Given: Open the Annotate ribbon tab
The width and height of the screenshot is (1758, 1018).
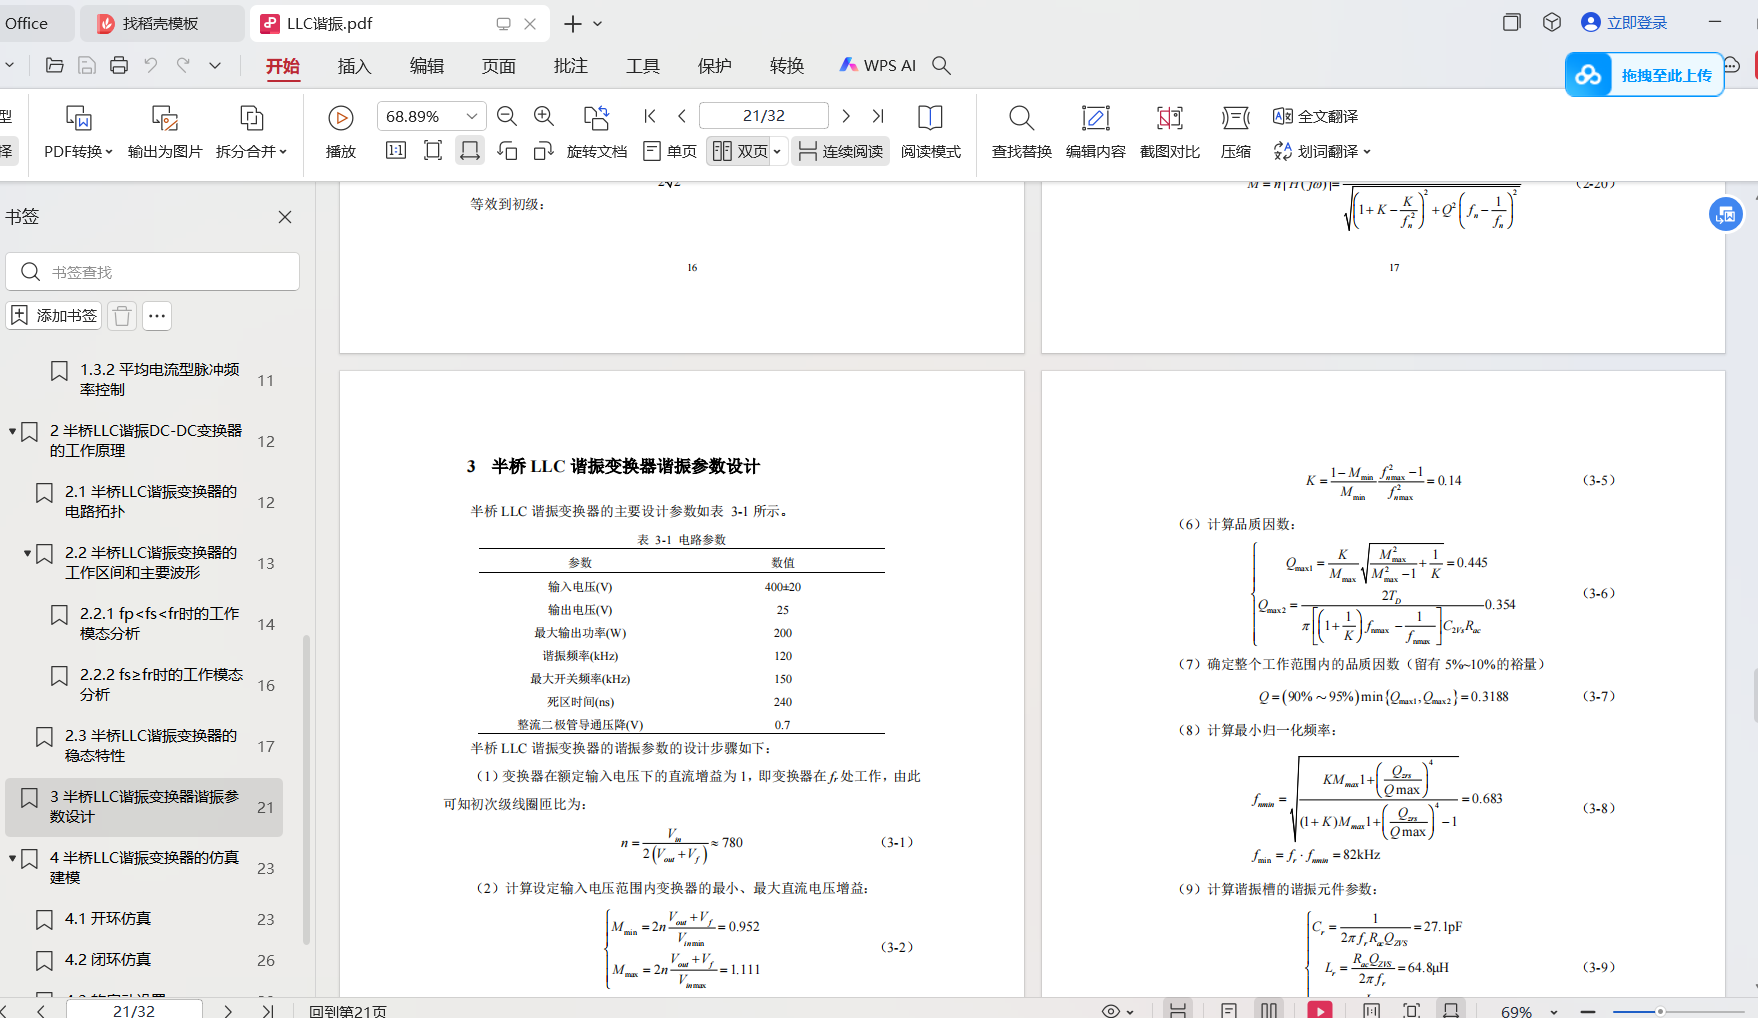Looking at the screenshot, I should tap(570, 66).
